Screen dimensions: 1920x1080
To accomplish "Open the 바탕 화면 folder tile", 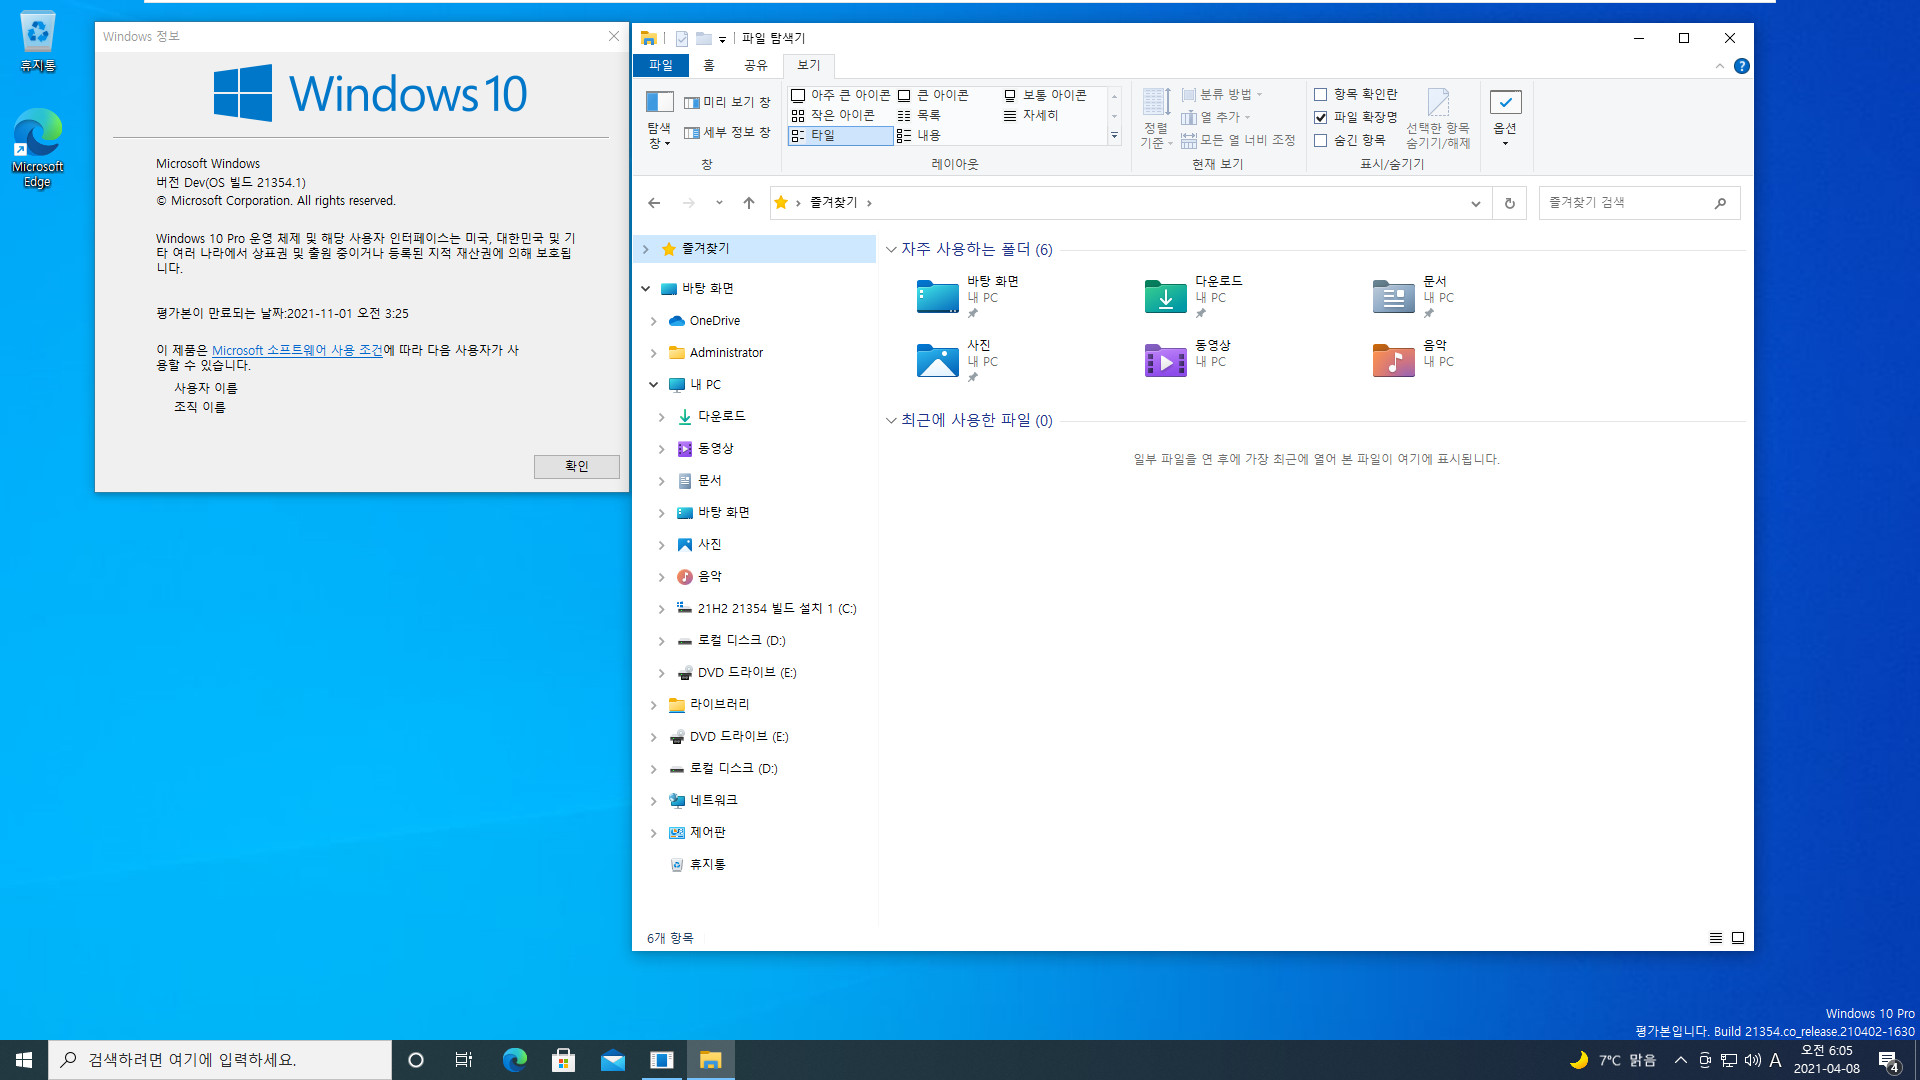I will [x=968, y=297].
